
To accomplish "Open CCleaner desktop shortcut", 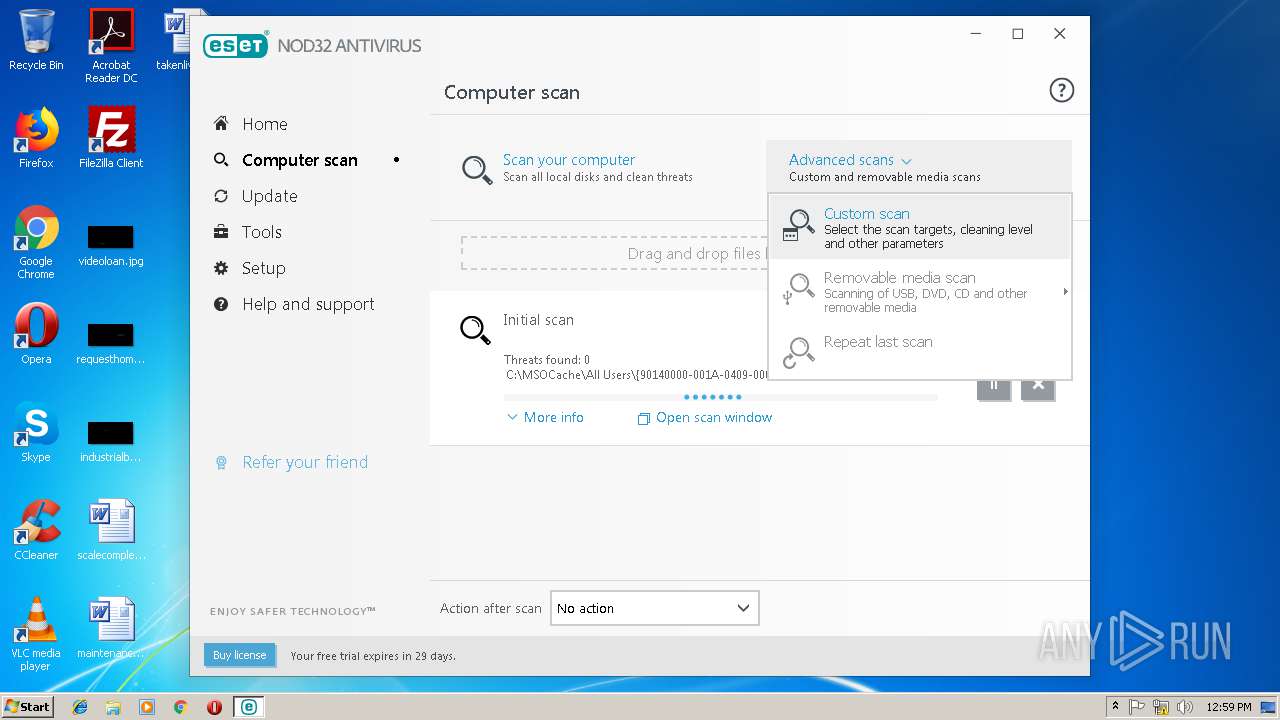I will [36, 530].
